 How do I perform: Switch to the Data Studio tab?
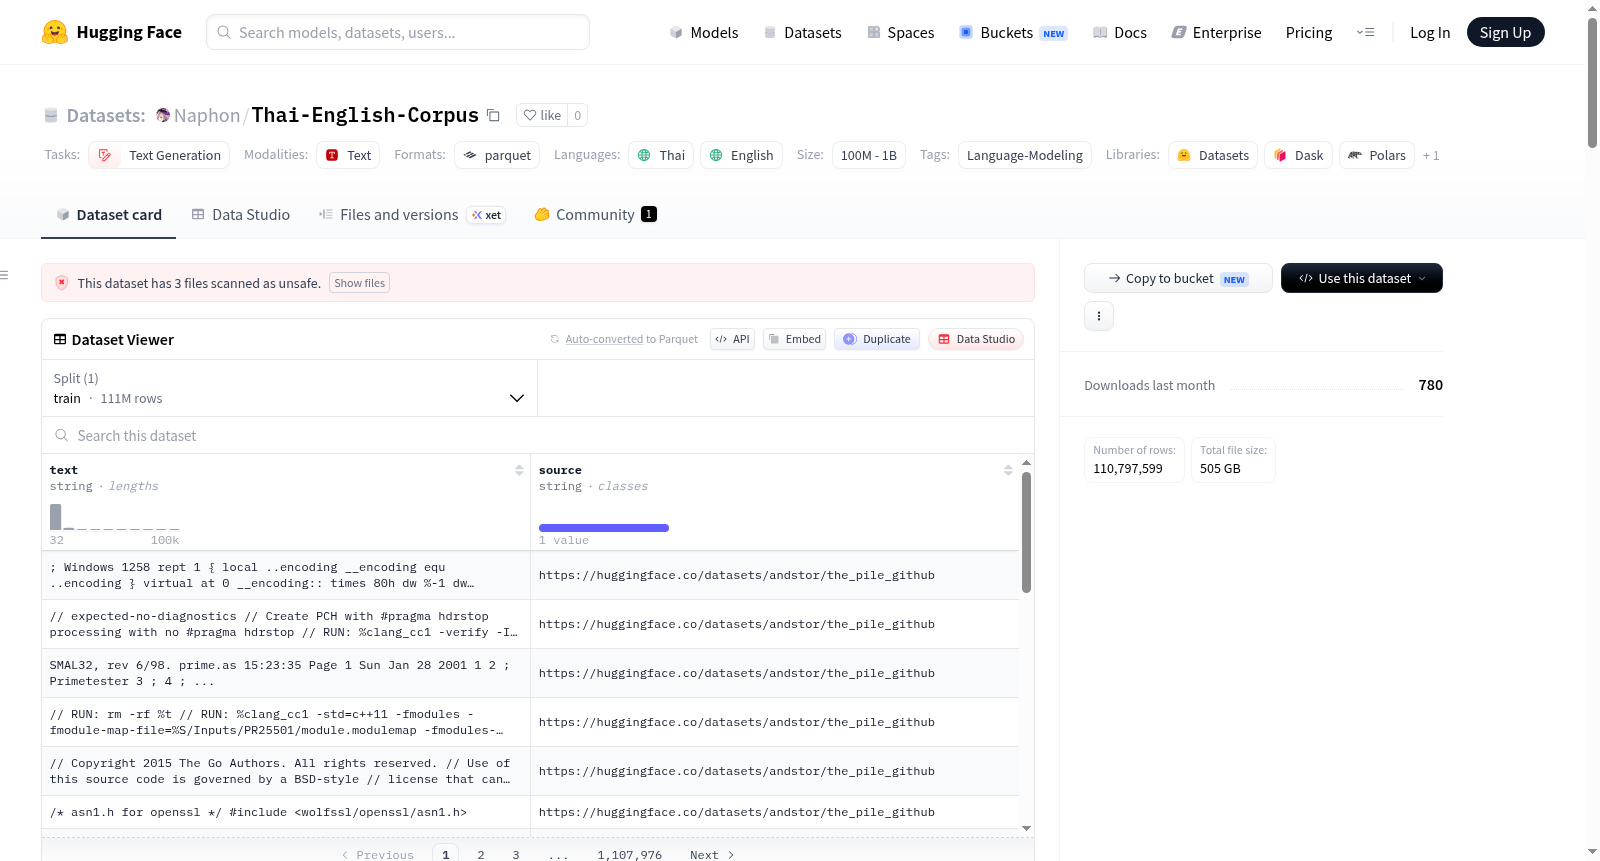(241, 214)
